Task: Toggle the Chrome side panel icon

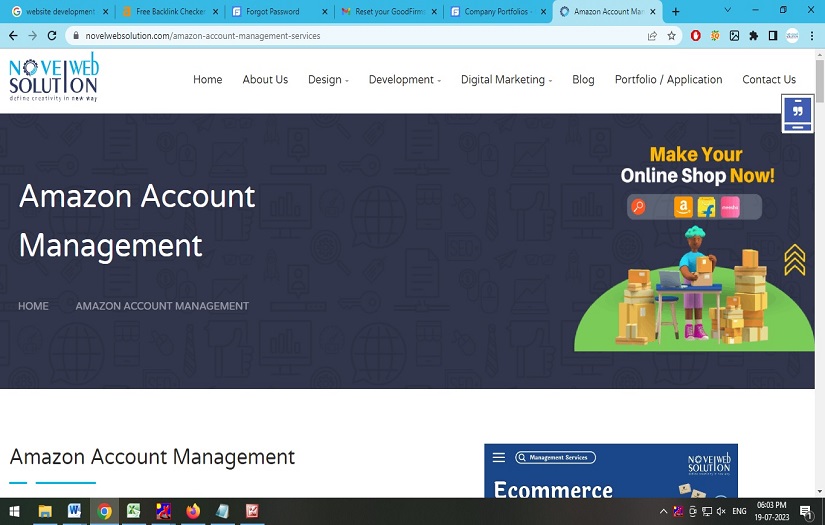Action: click(773, 36)
